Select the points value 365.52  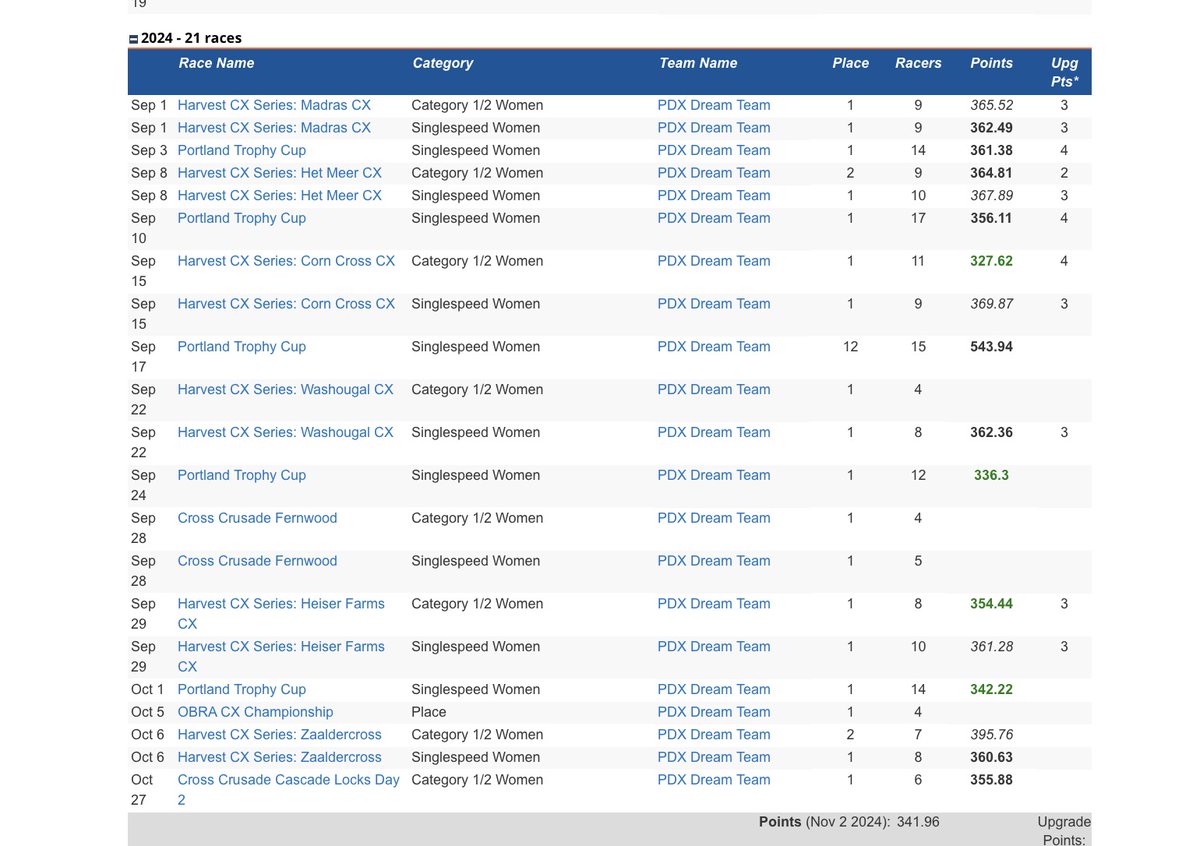pos(992,105)
